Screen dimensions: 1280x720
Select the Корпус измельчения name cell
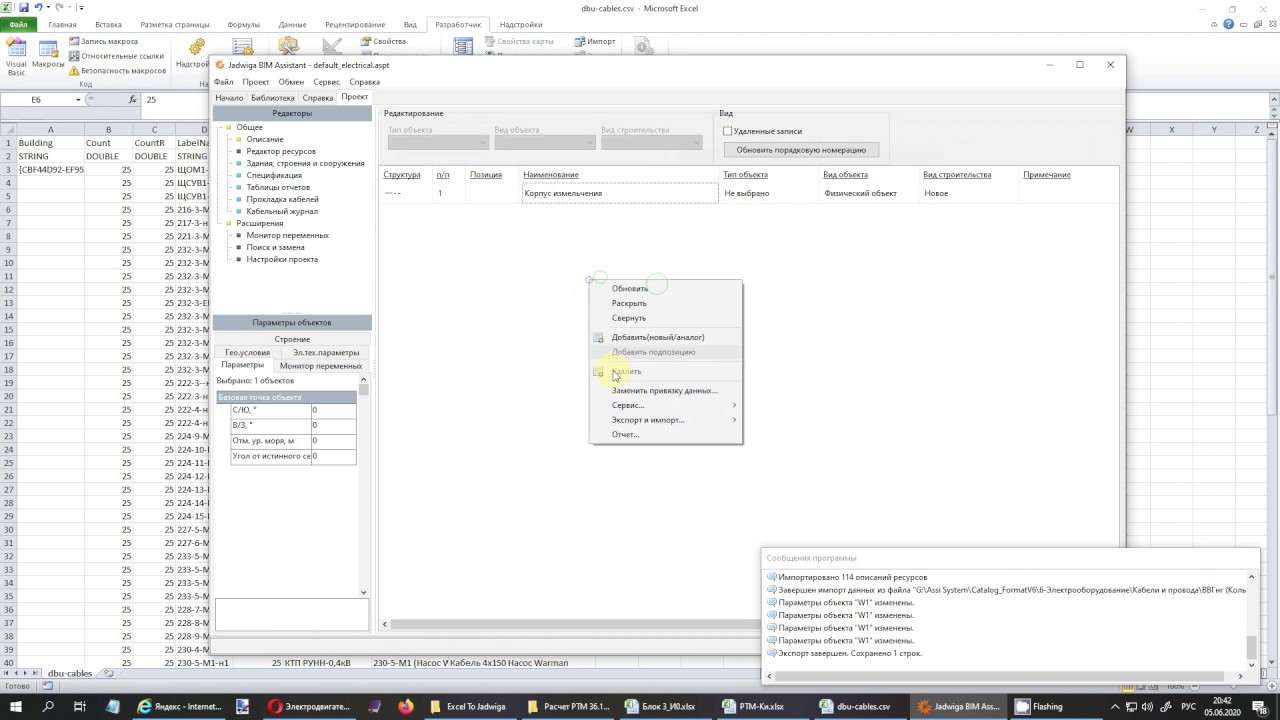coord(620,193)
